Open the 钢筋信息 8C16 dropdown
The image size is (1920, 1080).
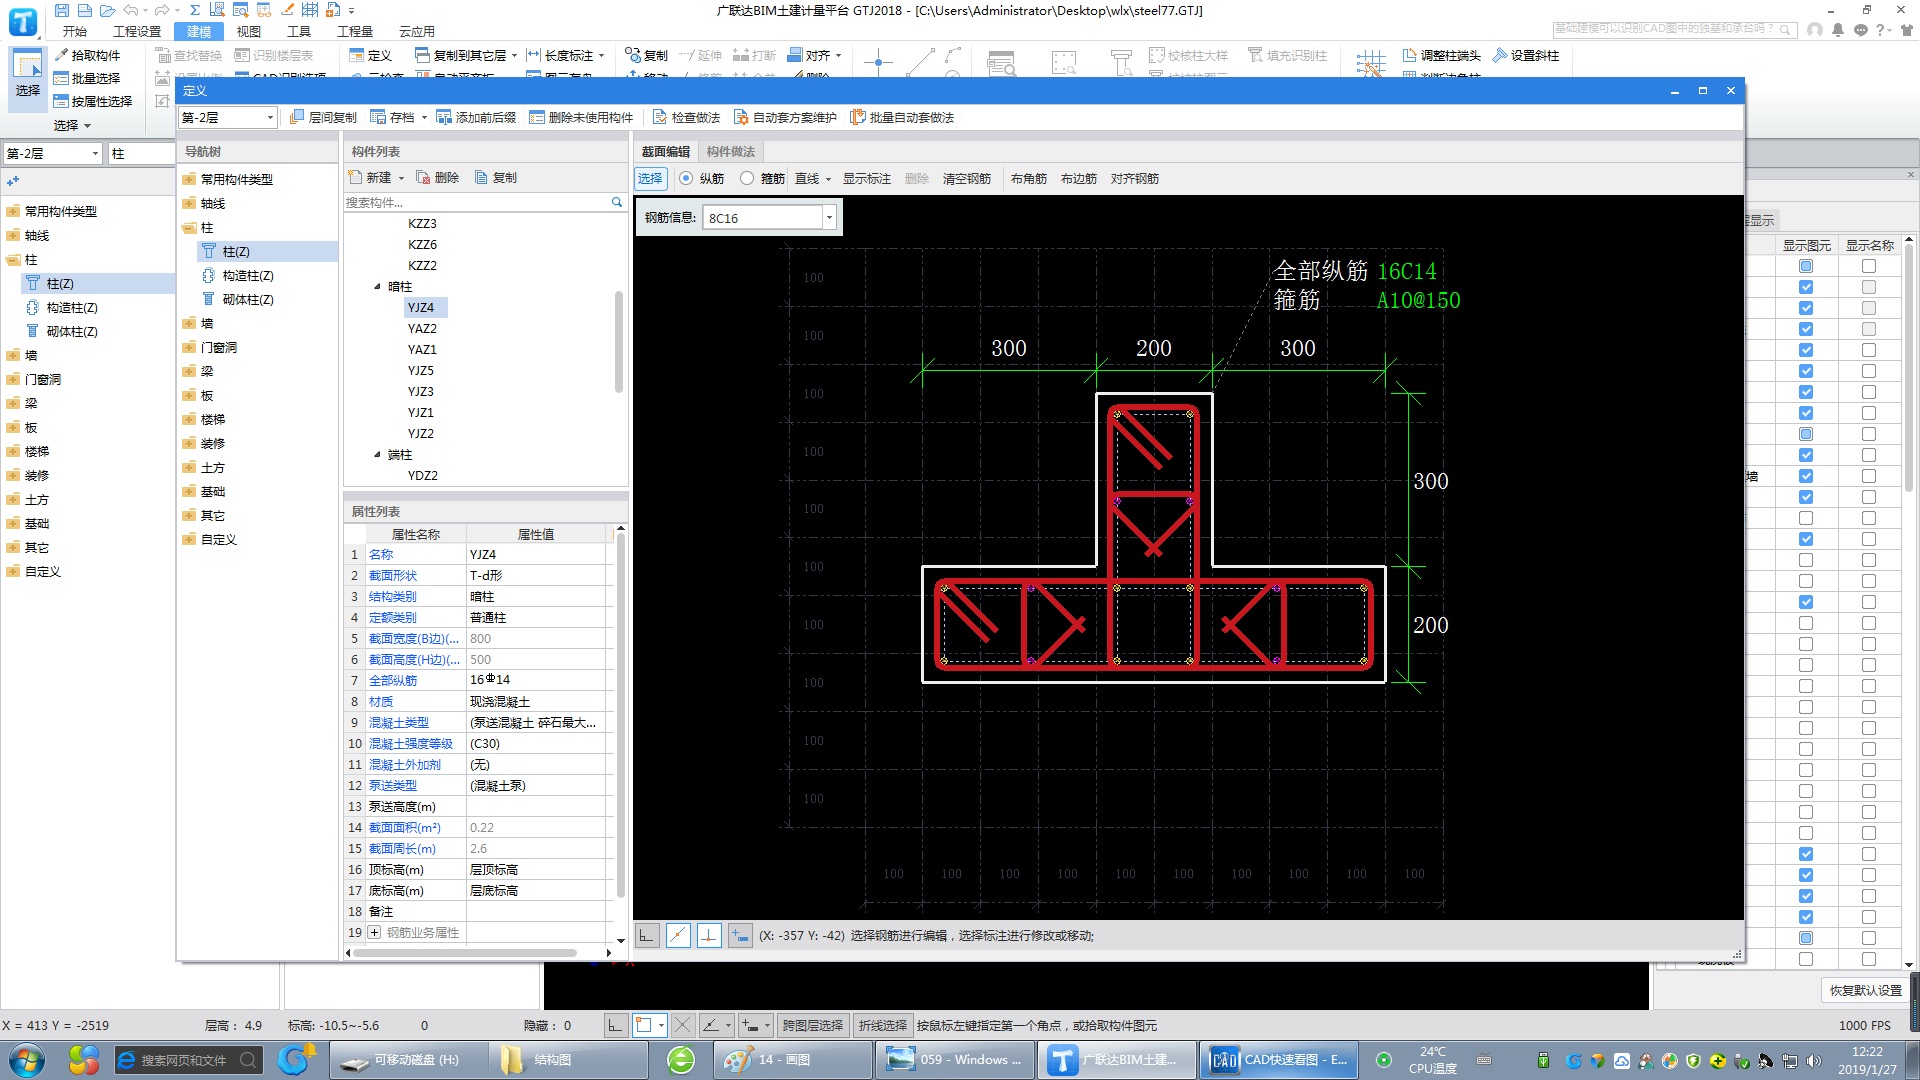point(829,217)
